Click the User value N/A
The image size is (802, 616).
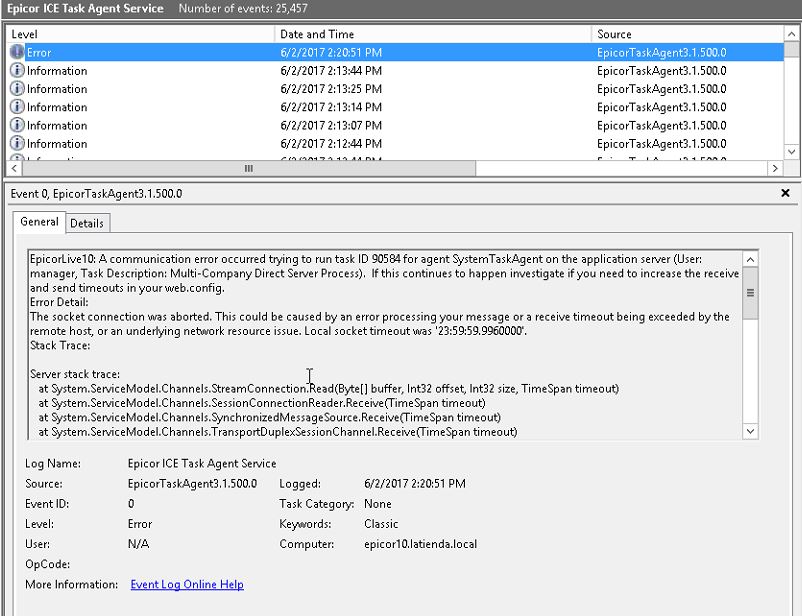138,544
